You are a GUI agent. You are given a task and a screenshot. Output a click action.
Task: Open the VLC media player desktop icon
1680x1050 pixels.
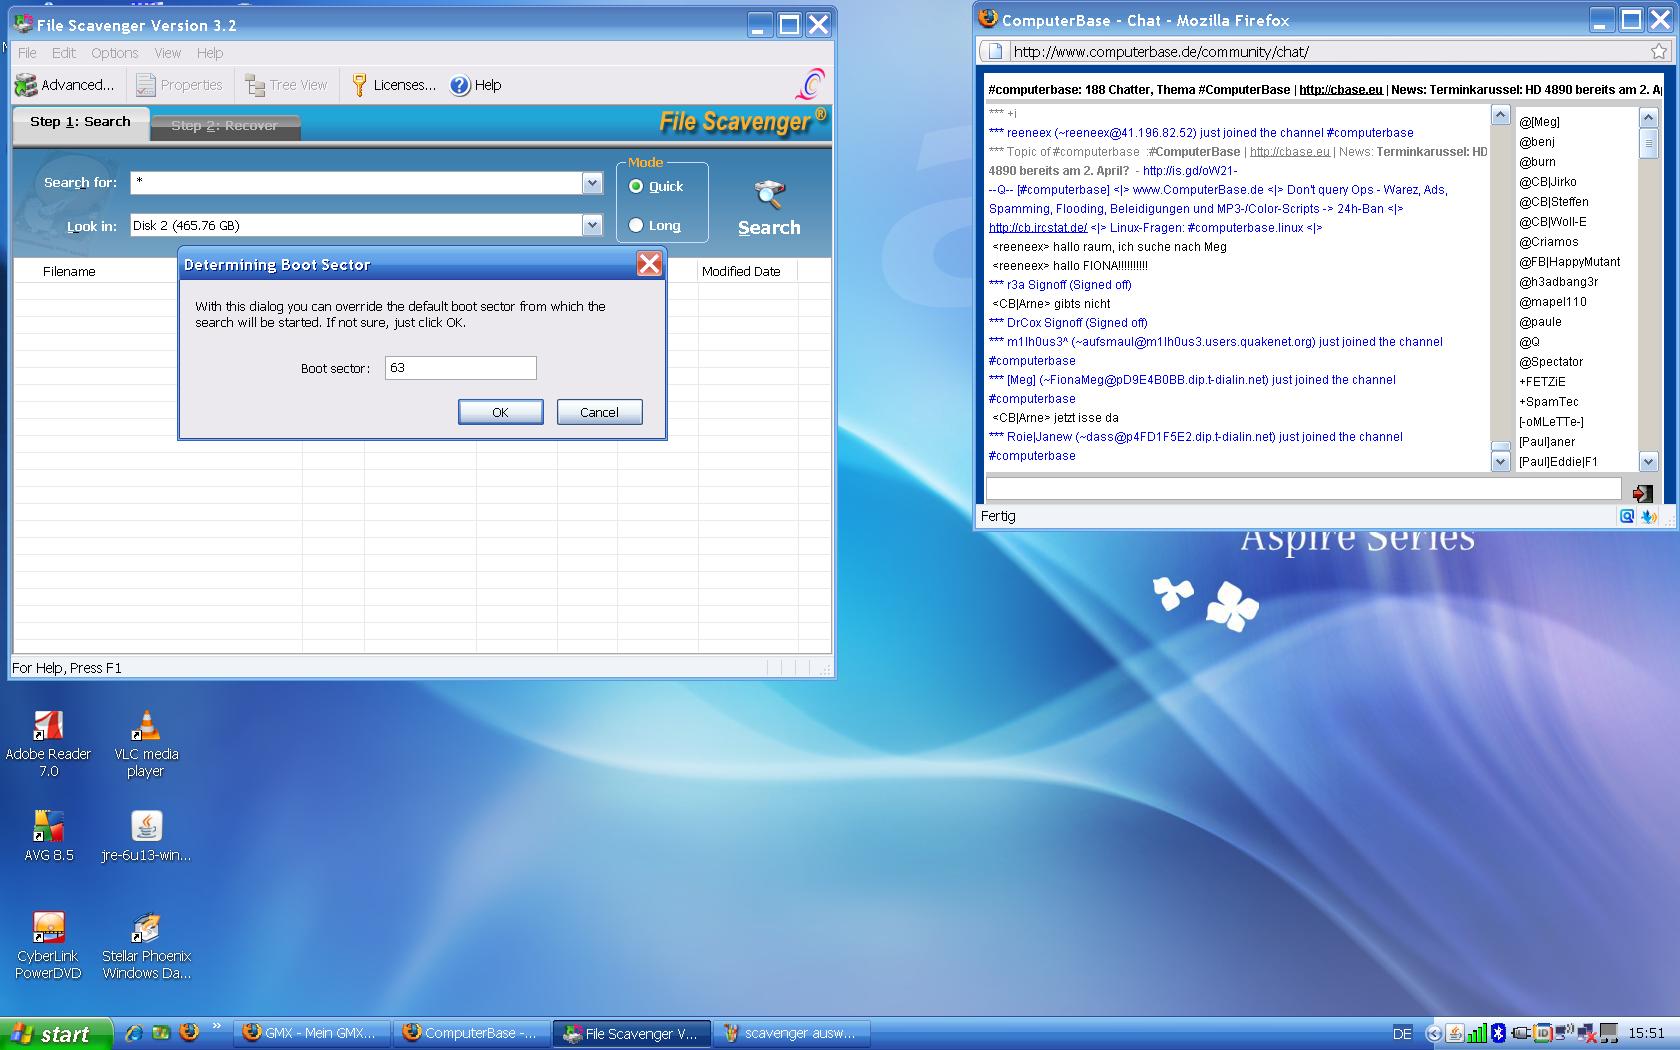[x=146, y=743]
